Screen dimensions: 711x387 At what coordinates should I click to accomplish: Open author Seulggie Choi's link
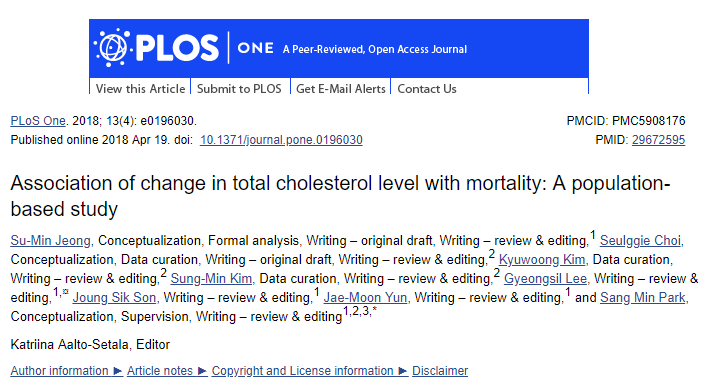[640, 240]
